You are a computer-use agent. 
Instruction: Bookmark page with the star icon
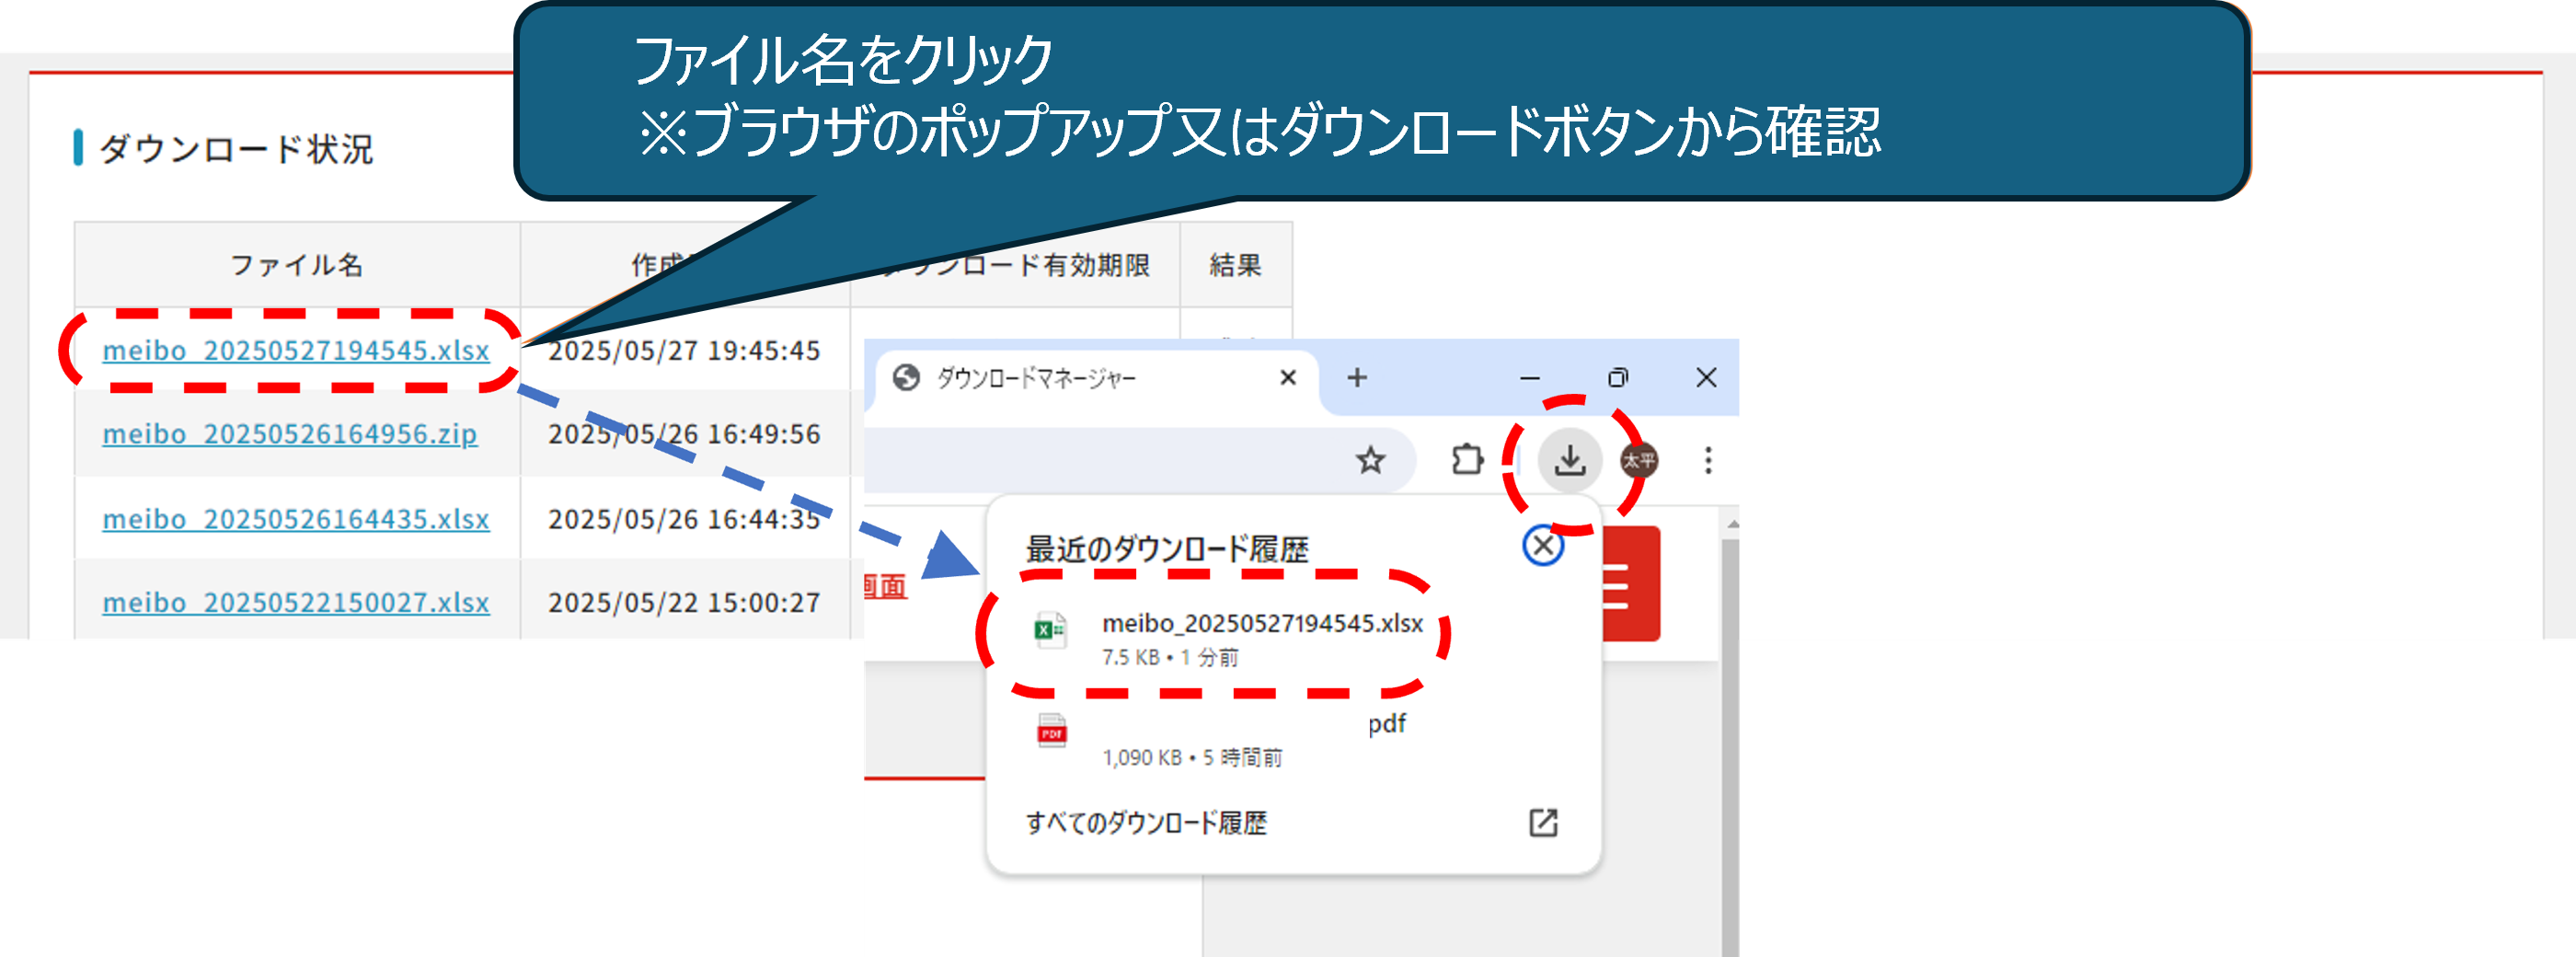[1370, 460]
